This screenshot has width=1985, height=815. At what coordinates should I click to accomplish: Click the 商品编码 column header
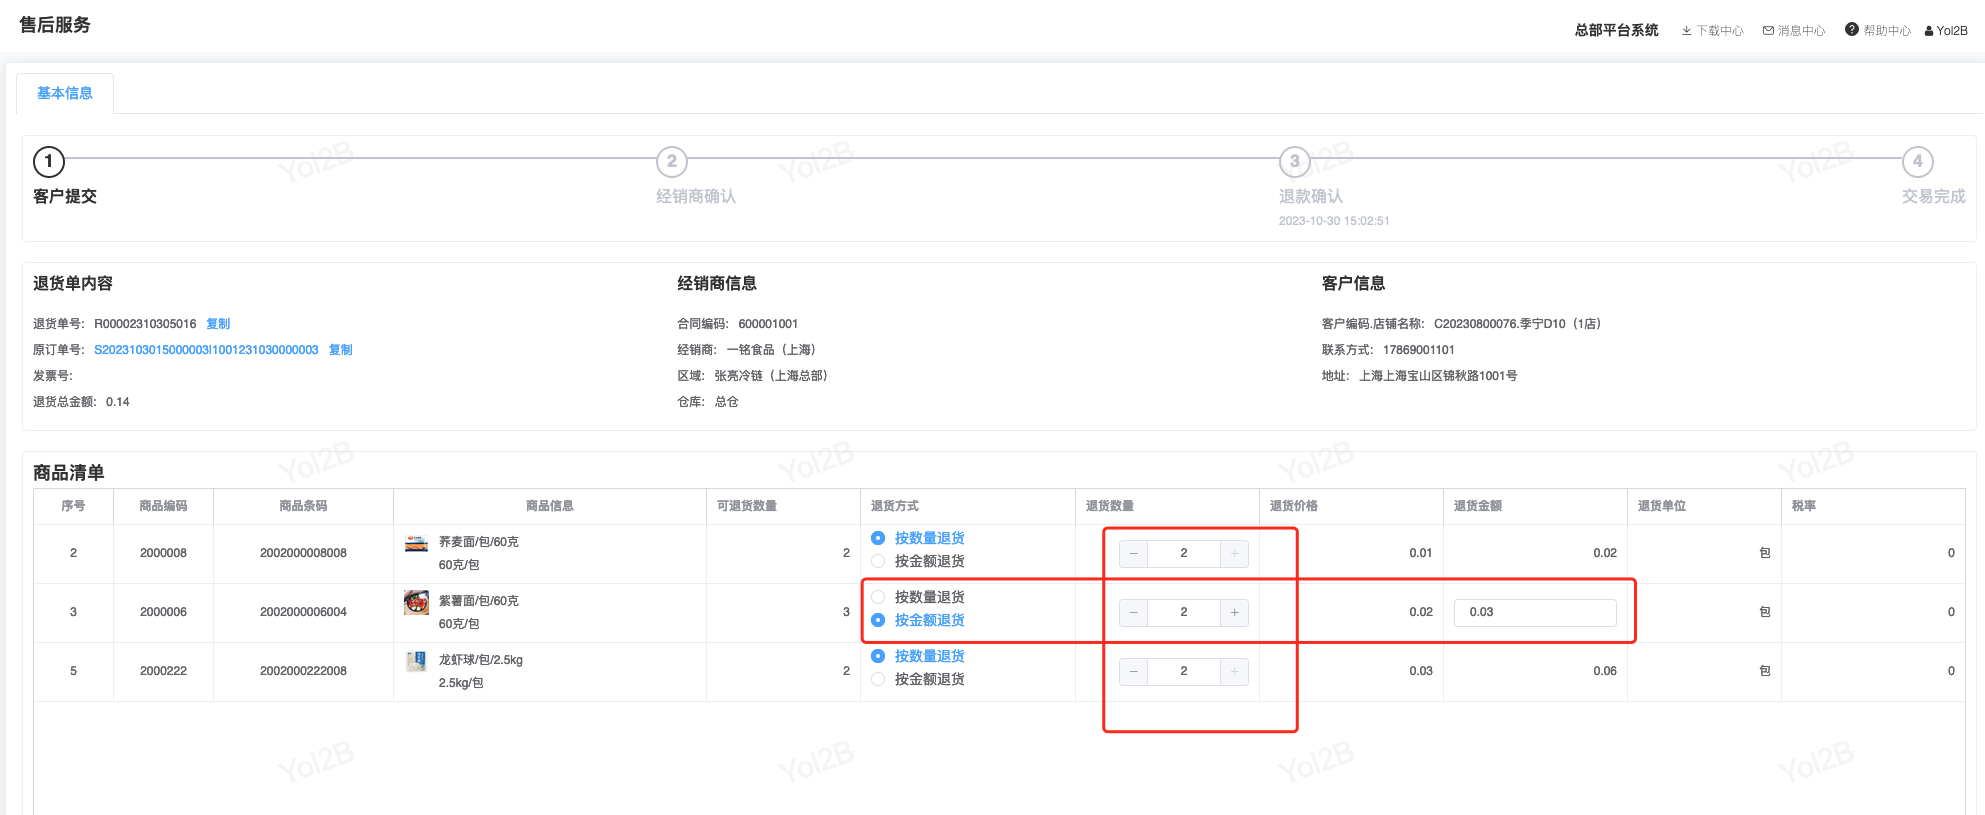(164, 506)
